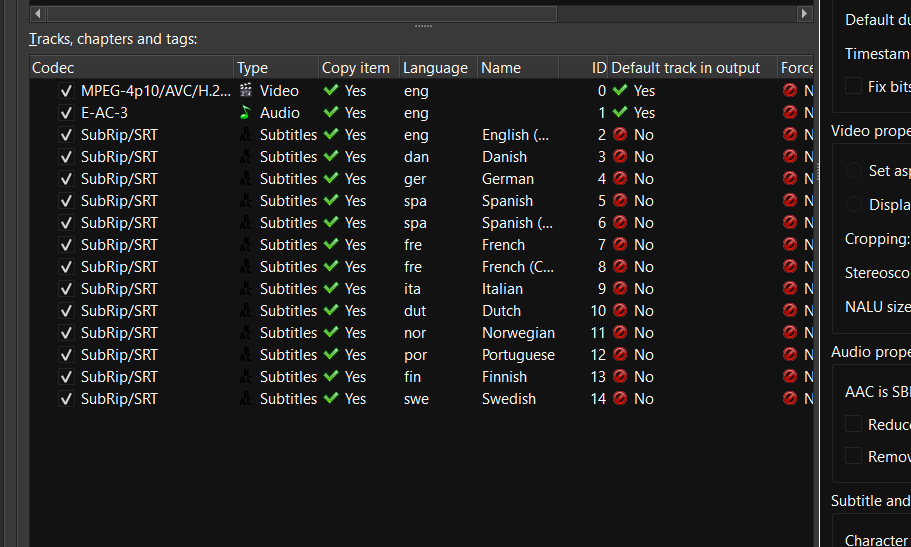Click green Default track checkmark for the E-AC-3 audio

tap(620, 112)
